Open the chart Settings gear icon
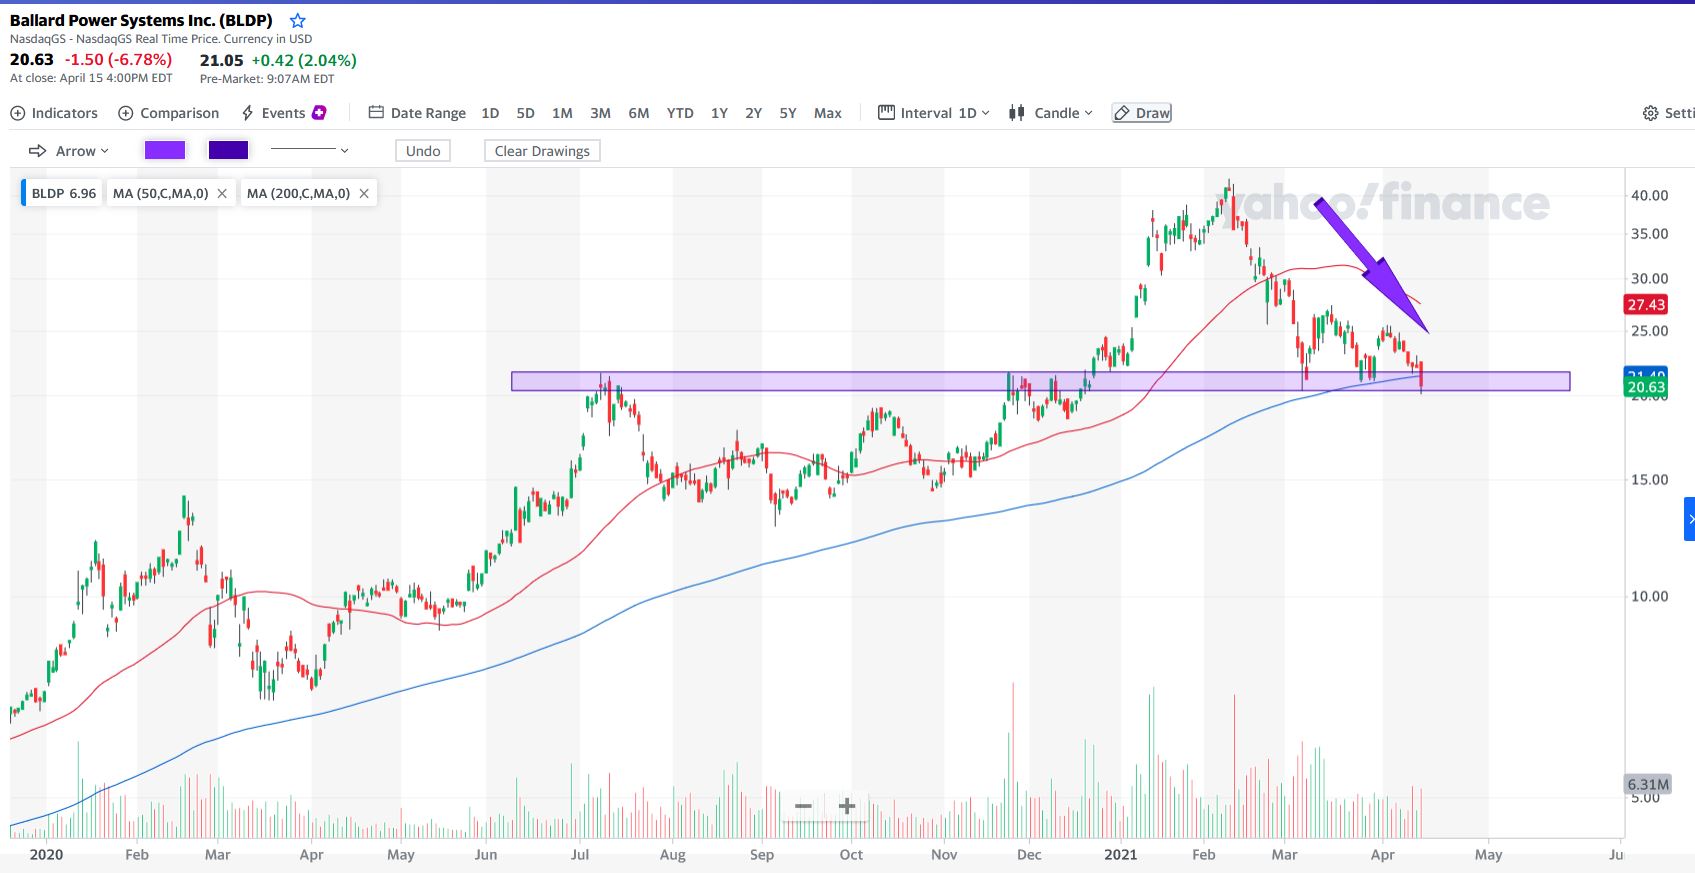This screenshot has width=1695, height=873. (1650, 113)
